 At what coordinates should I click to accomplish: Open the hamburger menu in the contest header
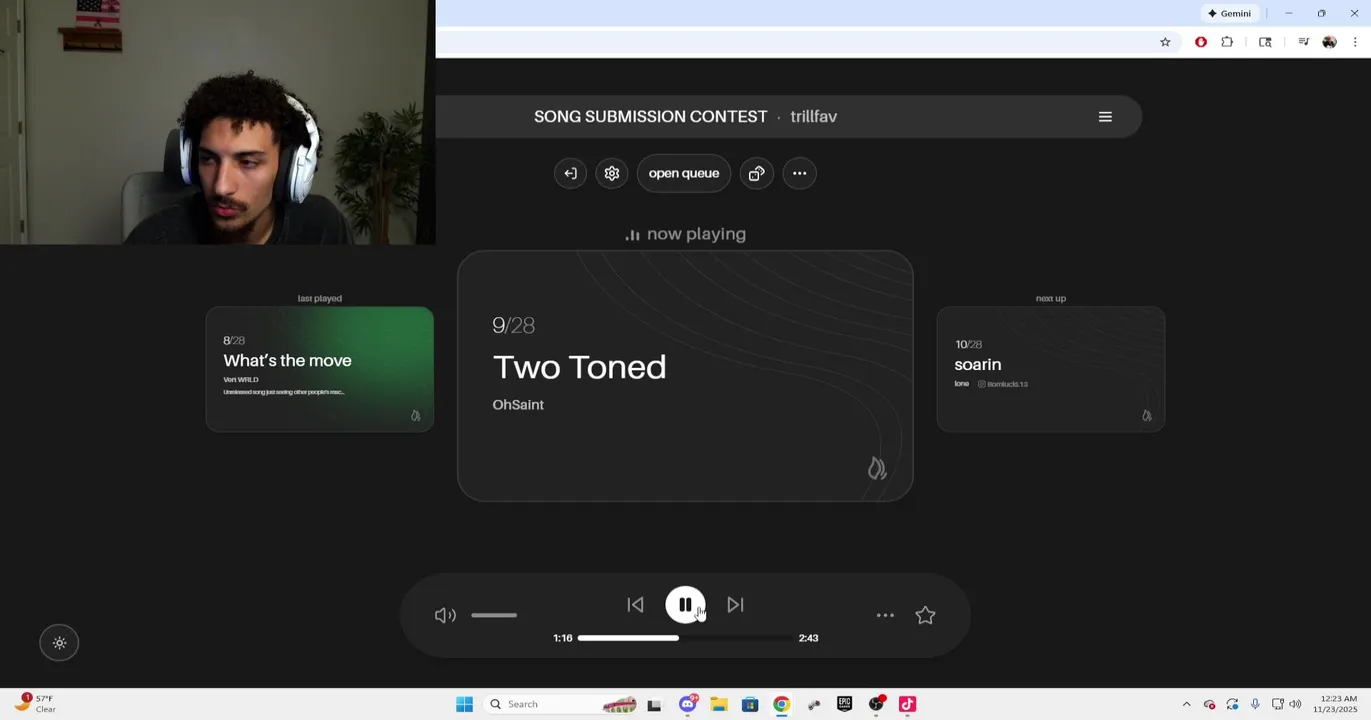point(1105,117)
